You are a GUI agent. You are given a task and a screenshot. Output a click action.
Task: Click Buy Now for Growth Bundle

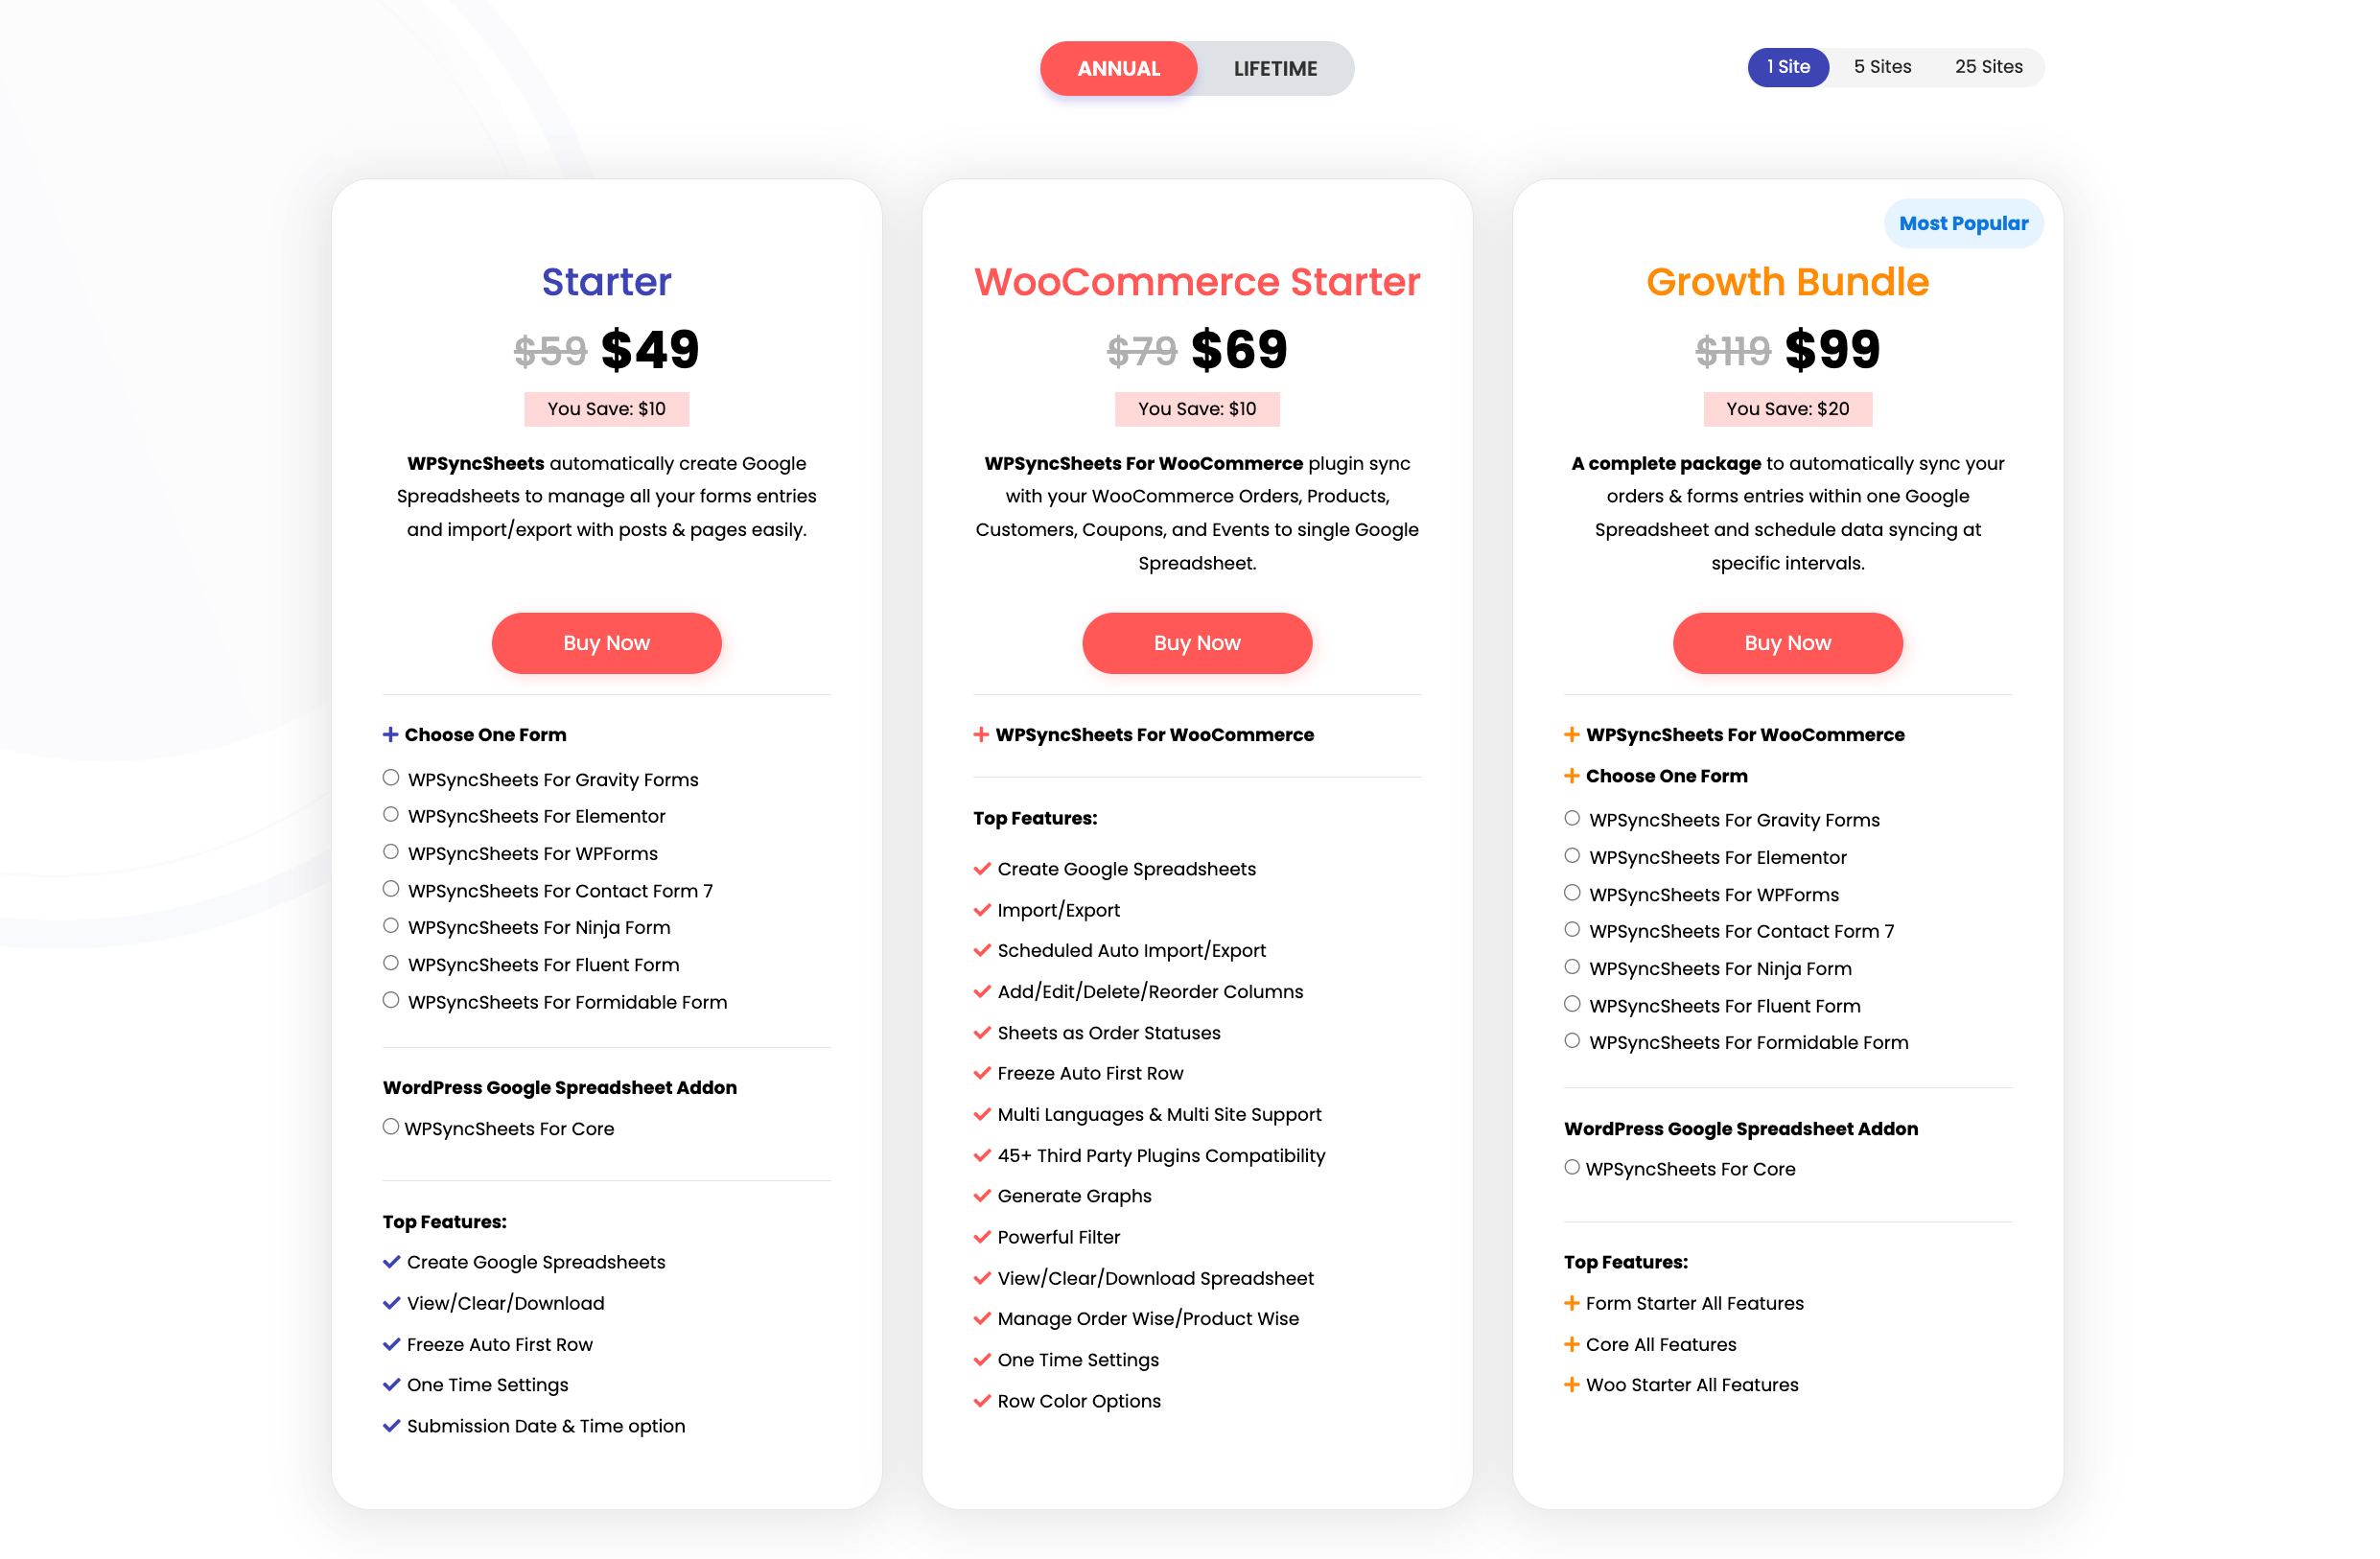click(x=1786, y=640)
